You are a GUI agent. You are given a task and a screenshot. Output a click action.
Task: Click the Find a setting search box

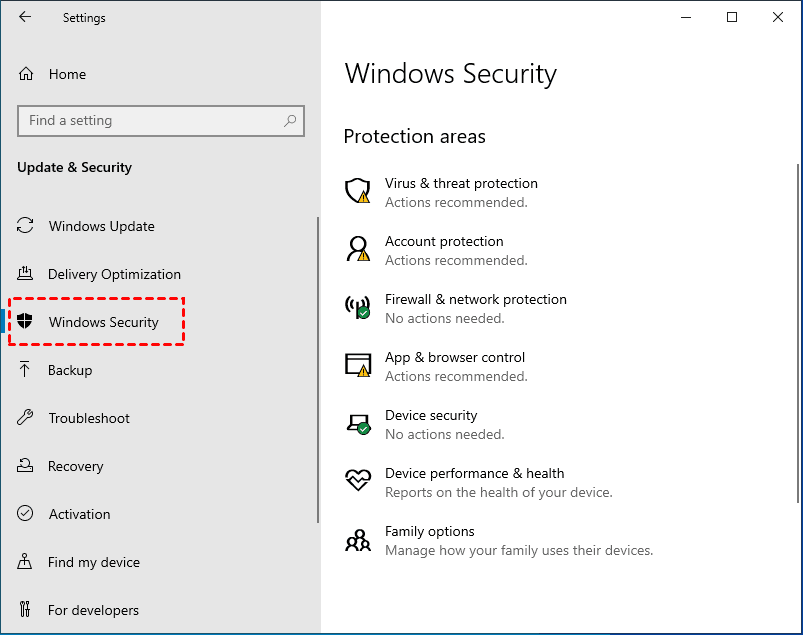coord(150,121)
